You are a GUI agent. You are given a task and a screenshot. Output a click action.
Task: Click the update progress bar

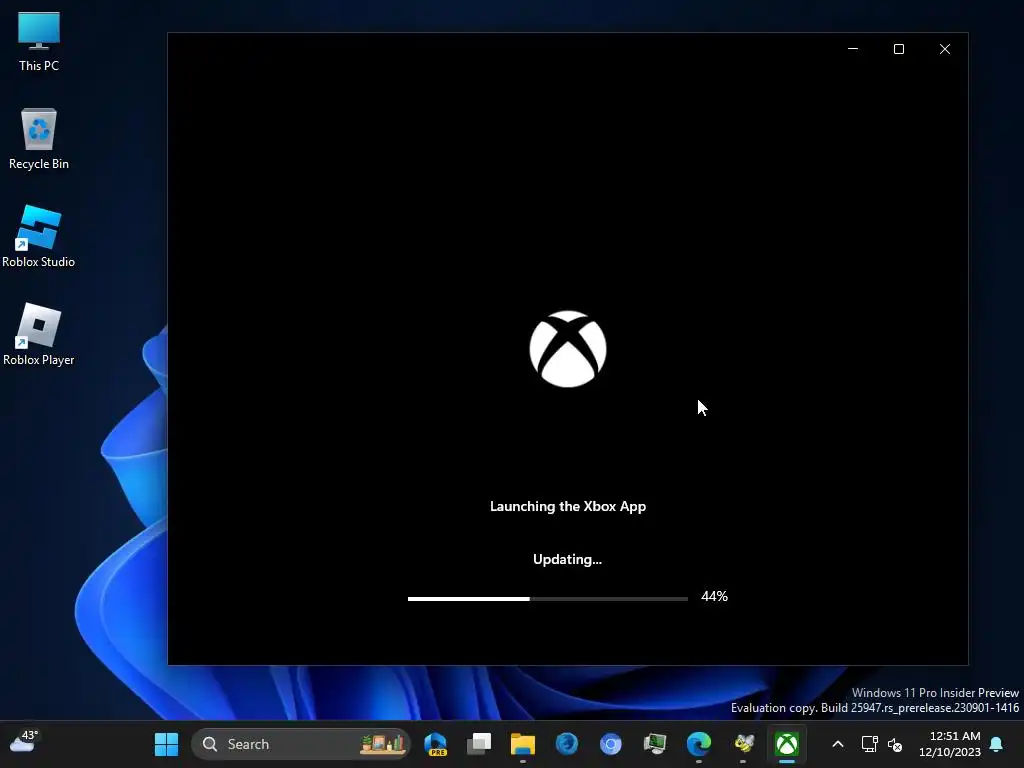tap(547, 598)
